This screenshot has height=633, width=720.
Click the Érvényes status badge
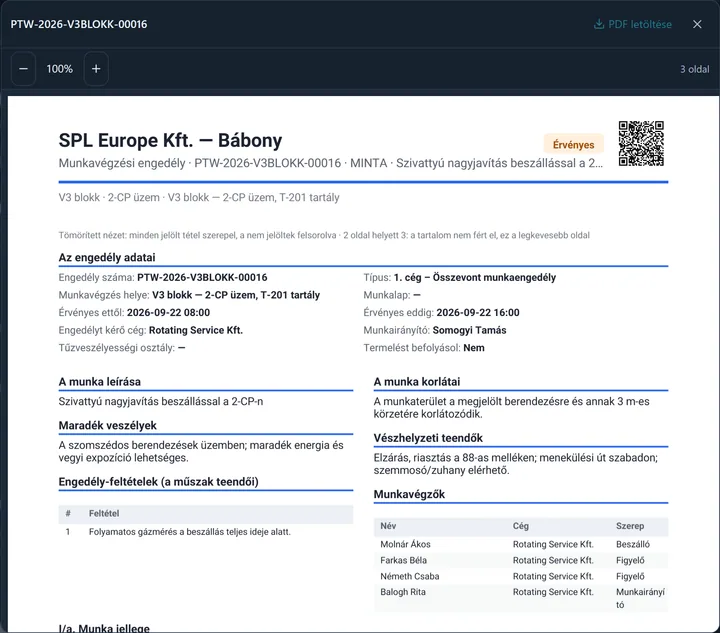(574, 145)
